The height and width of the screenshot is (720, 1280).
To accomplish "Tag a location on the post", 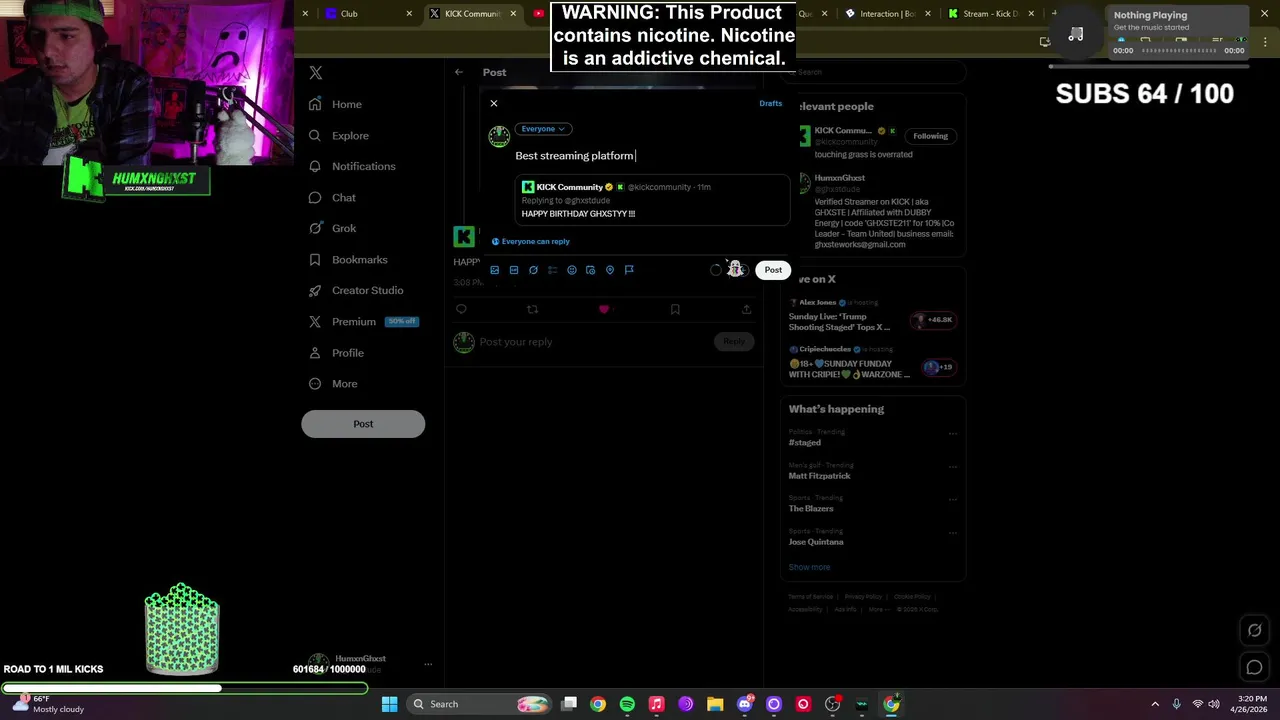I will (x=610, y=270).
